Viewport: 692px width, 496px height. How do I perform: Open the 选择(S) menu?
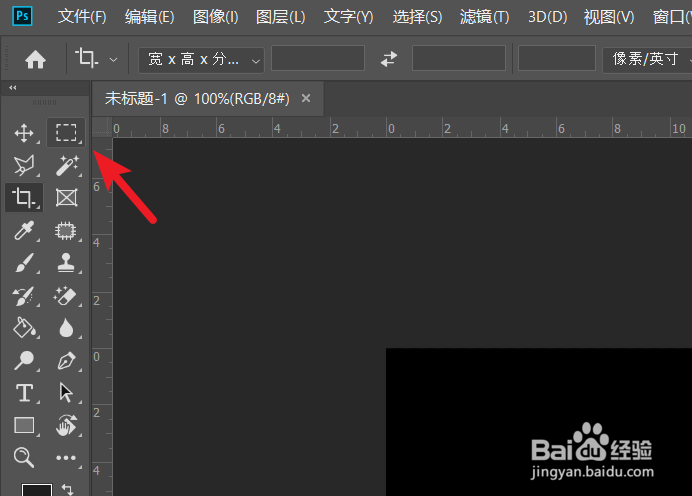click(417, 17)
